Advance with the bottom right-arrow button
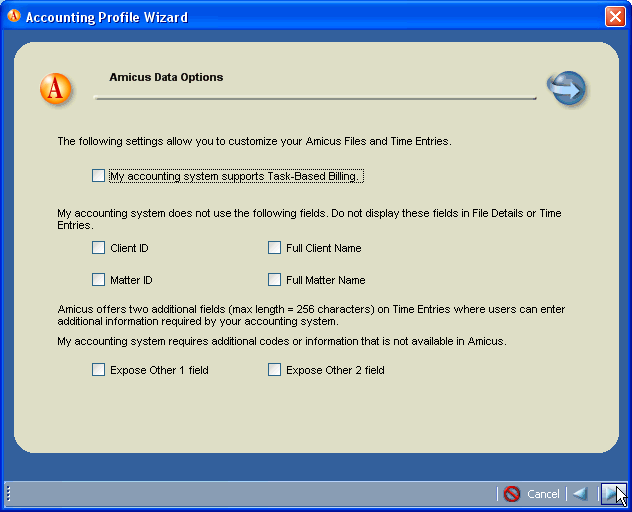 click(610, 494)
